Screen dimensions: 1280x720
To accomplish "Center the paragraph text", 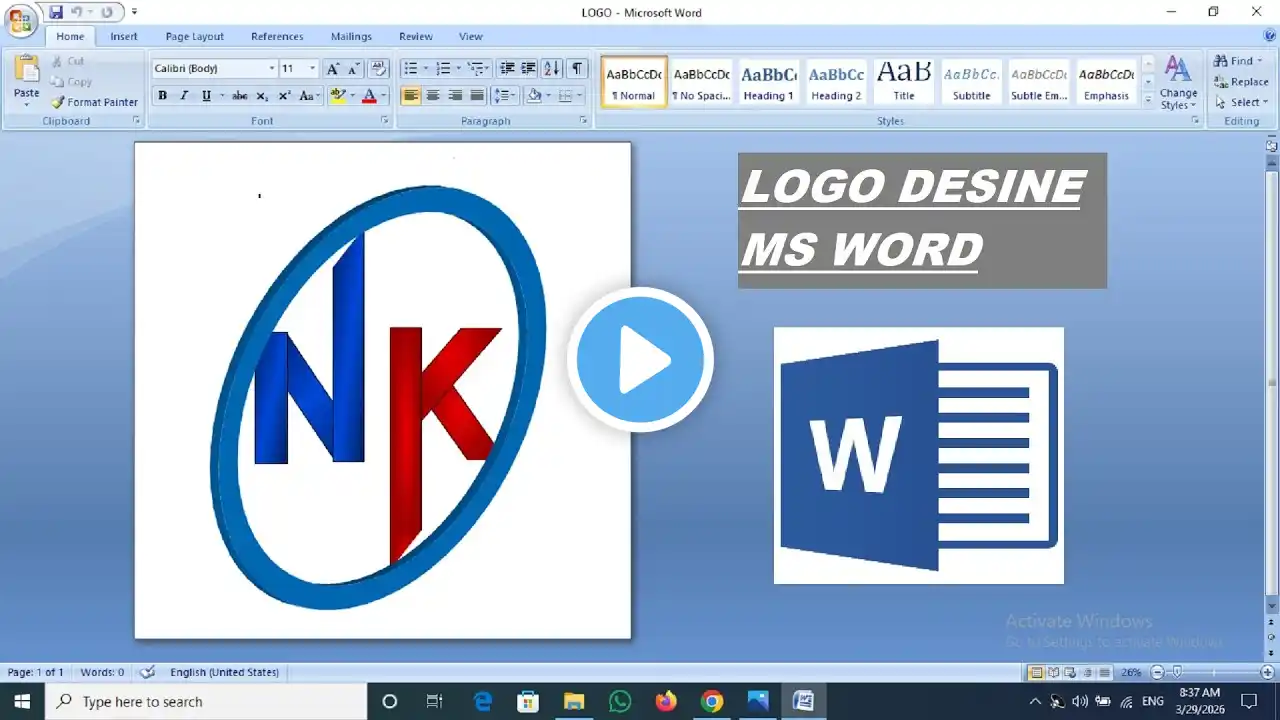I will (433, 96).
